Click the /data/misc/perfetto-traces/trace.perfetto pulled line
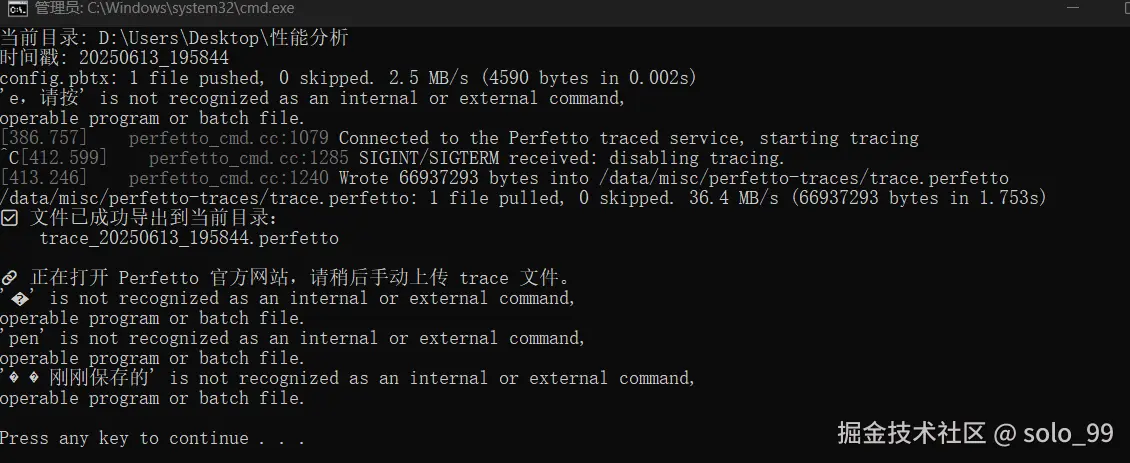1130x463 pixels. (523, 198)
